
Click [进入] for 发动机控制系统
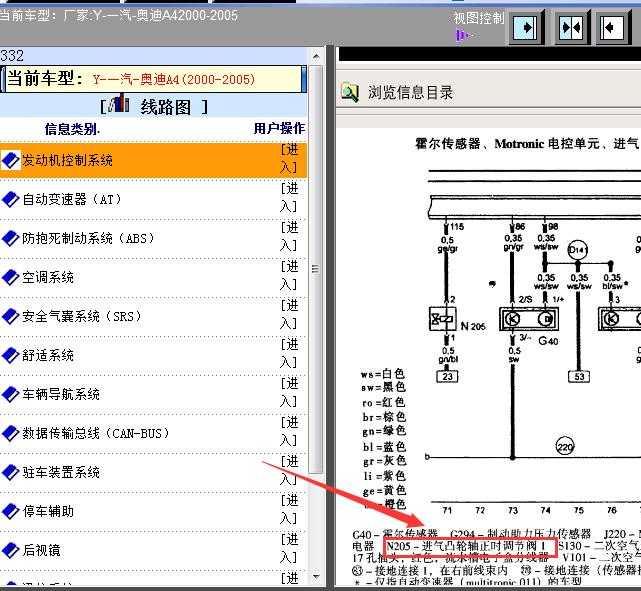(289, 159)
